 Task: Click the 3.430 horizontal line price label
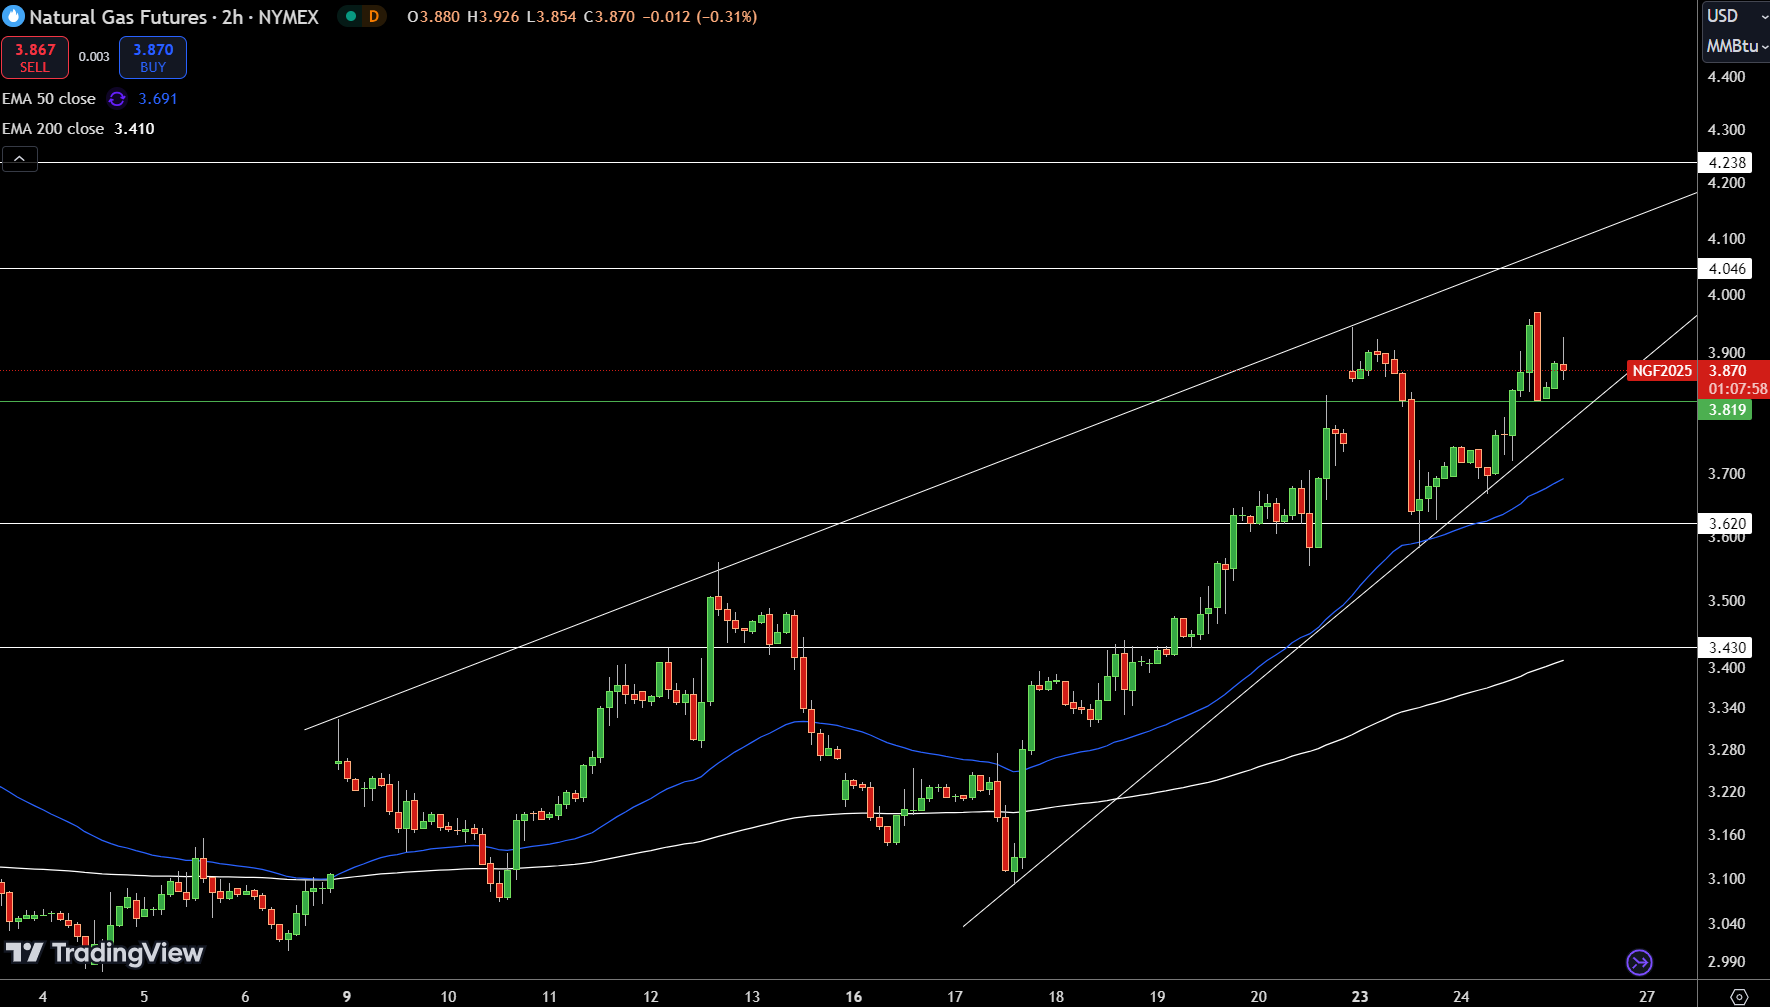click(x=1726, y=647)
